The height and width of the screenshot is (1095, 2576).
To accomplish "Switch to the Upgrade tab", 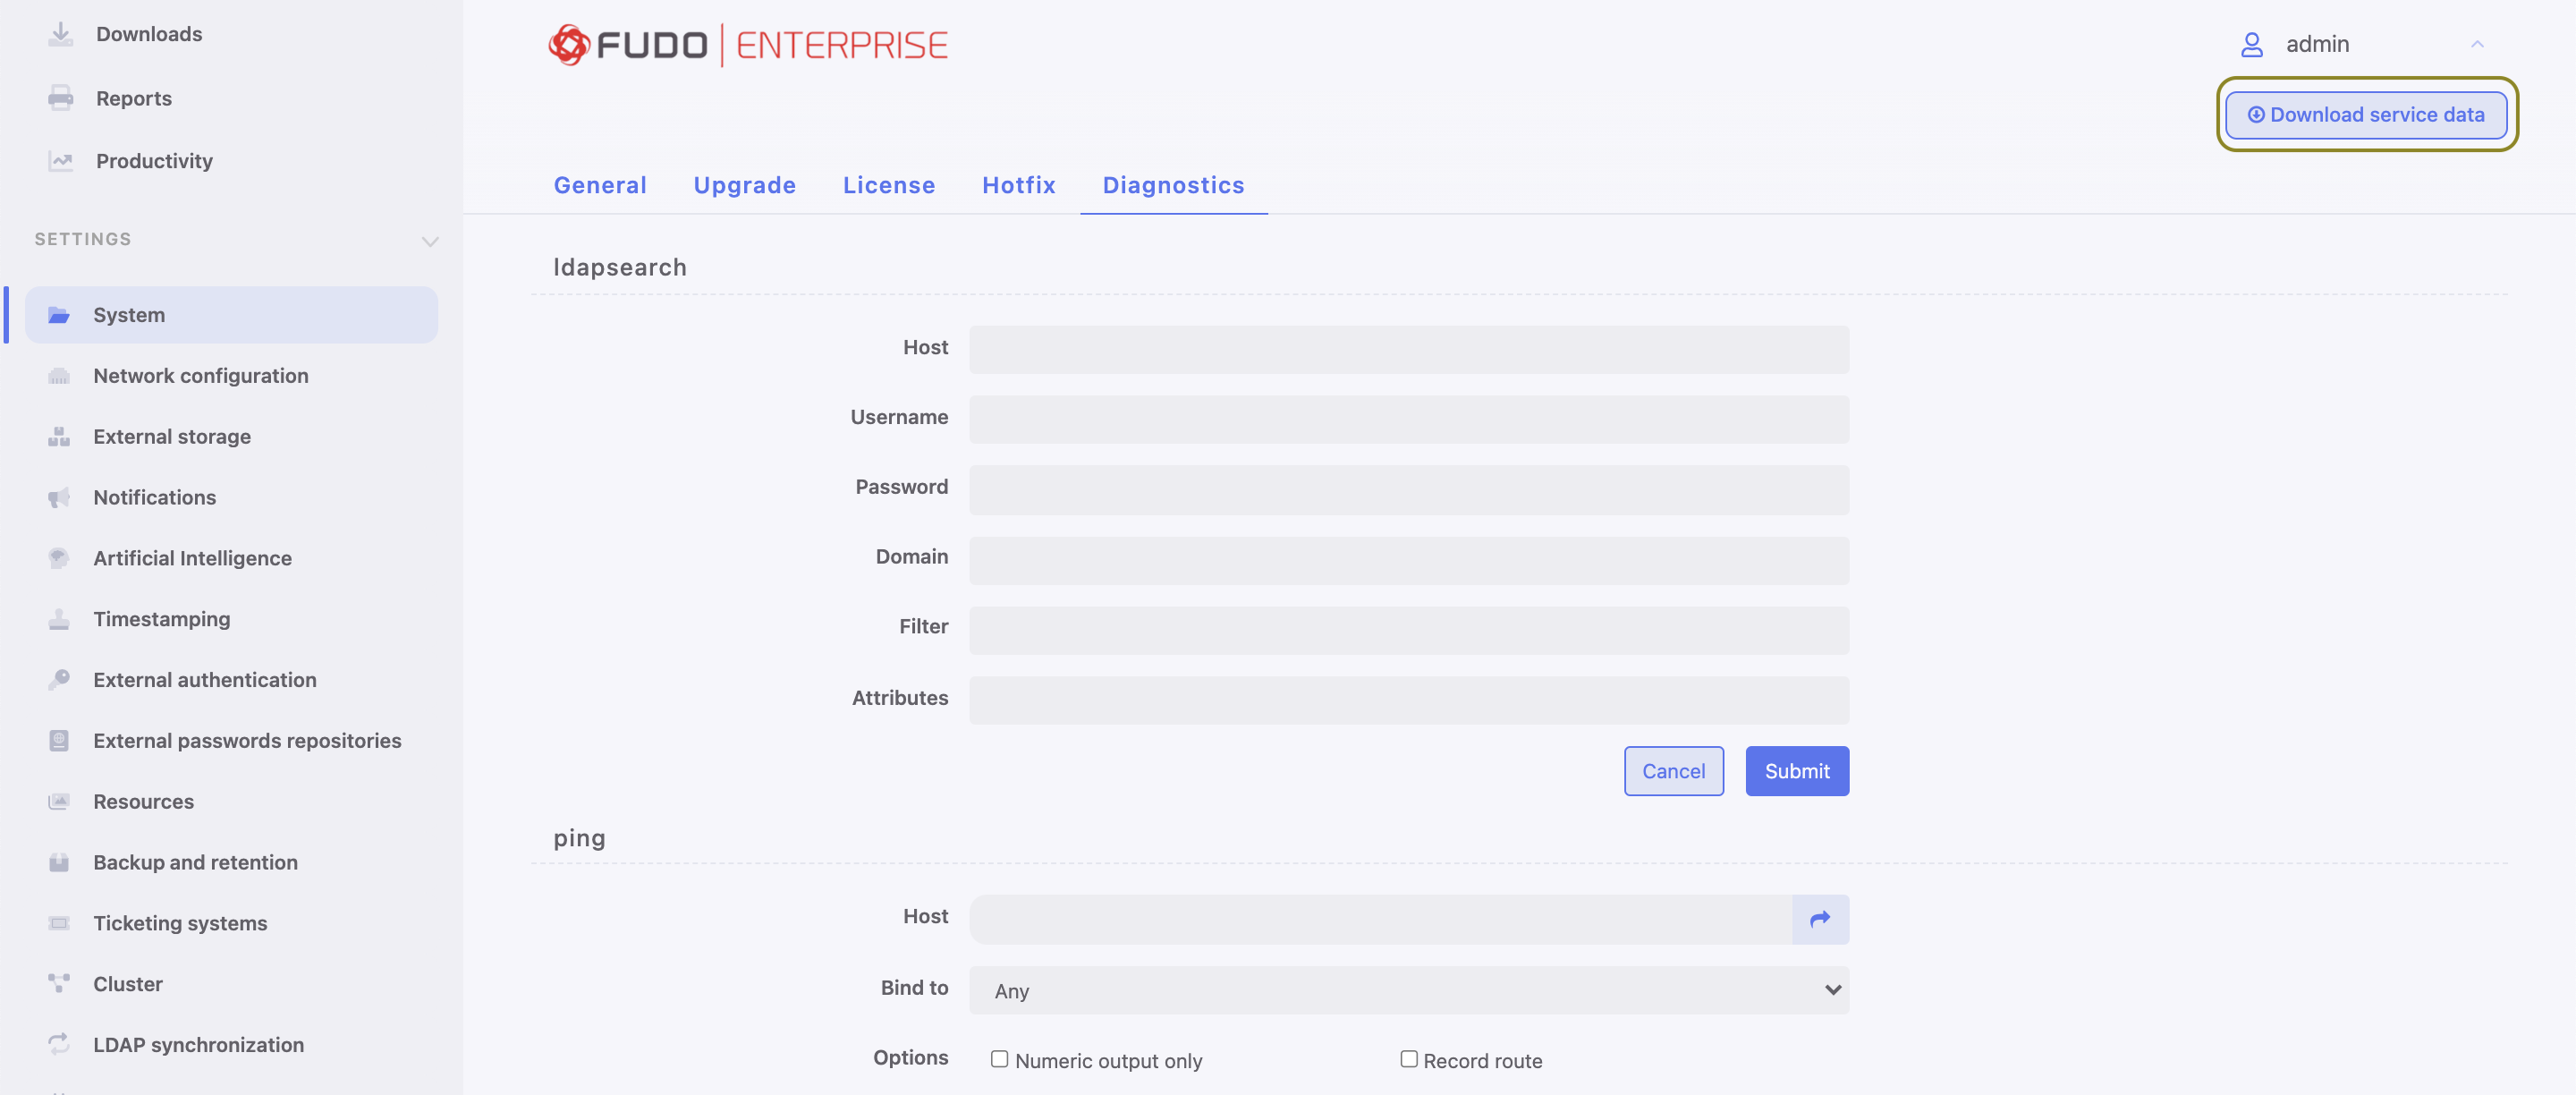I will (x=744, y=185).
